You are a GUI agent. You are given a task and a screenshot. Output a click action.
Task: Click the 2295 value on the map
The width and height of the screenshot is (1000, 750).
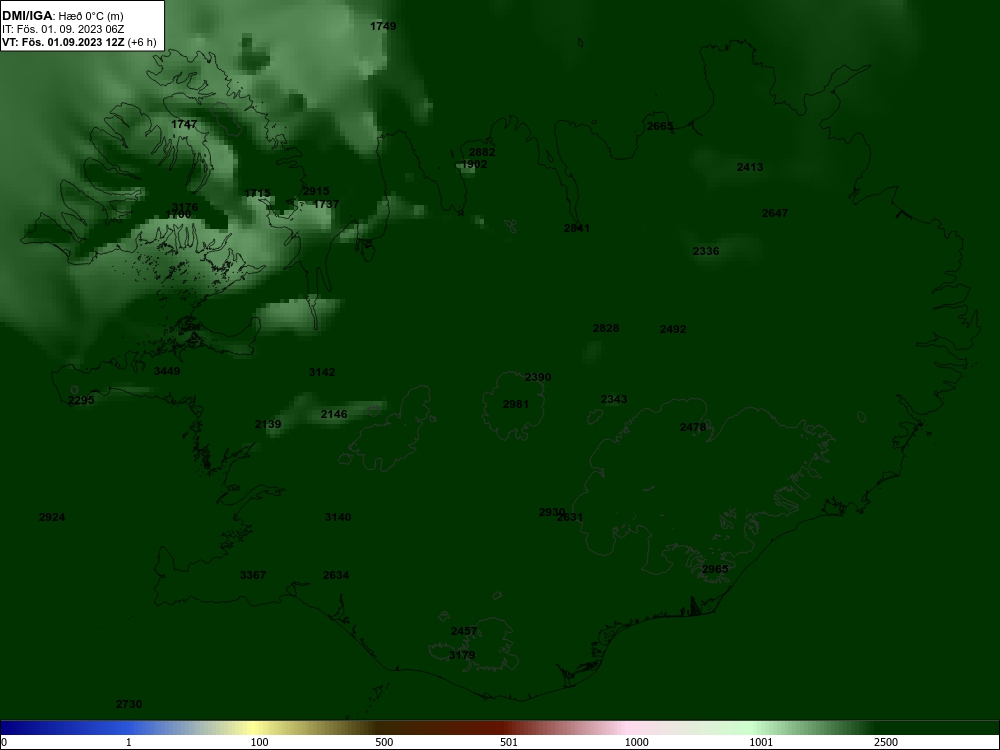(x=81, y=401)
